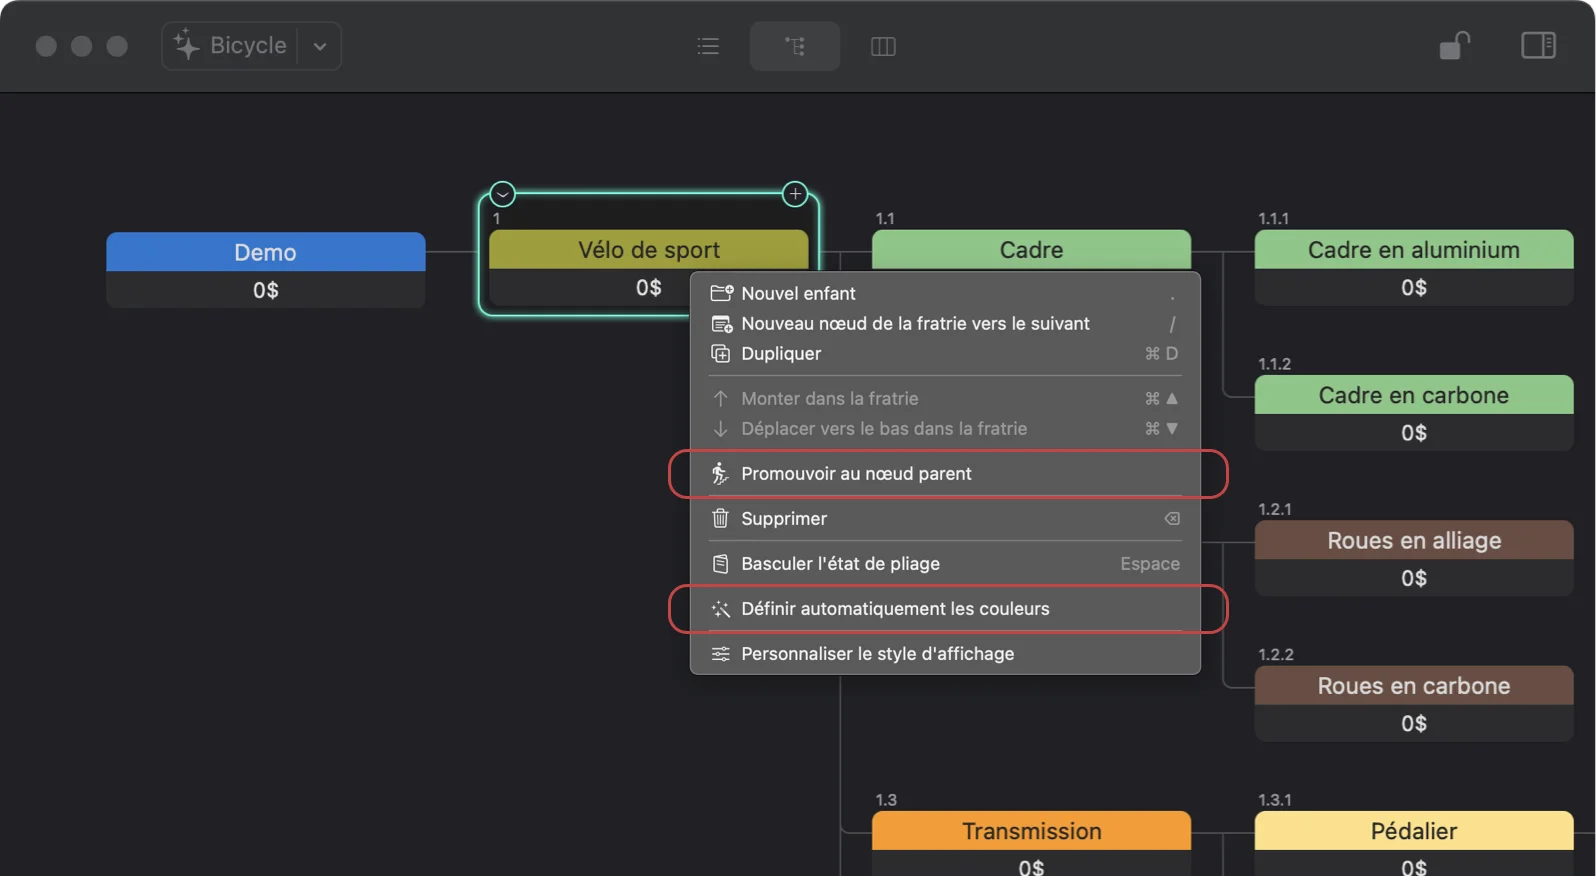
Task: Select the Cadre en aluminium node
Action: pos(1413,250)
